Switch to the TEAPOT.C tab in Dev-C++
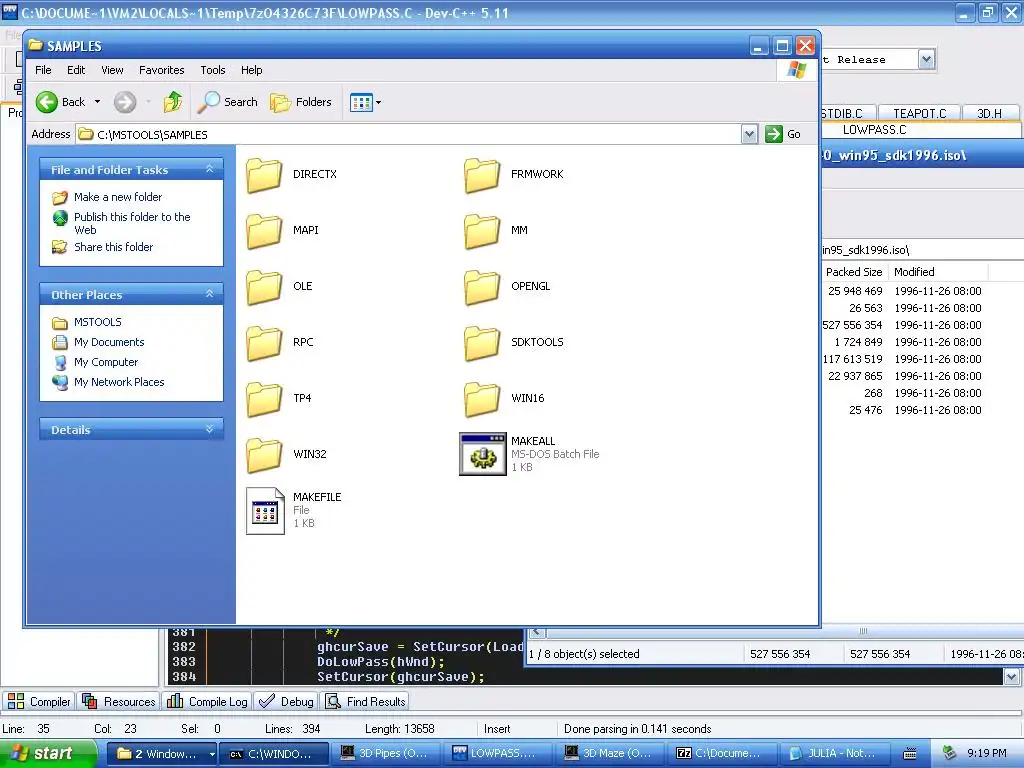1024x768 pixels. click(x=920, y=114)
